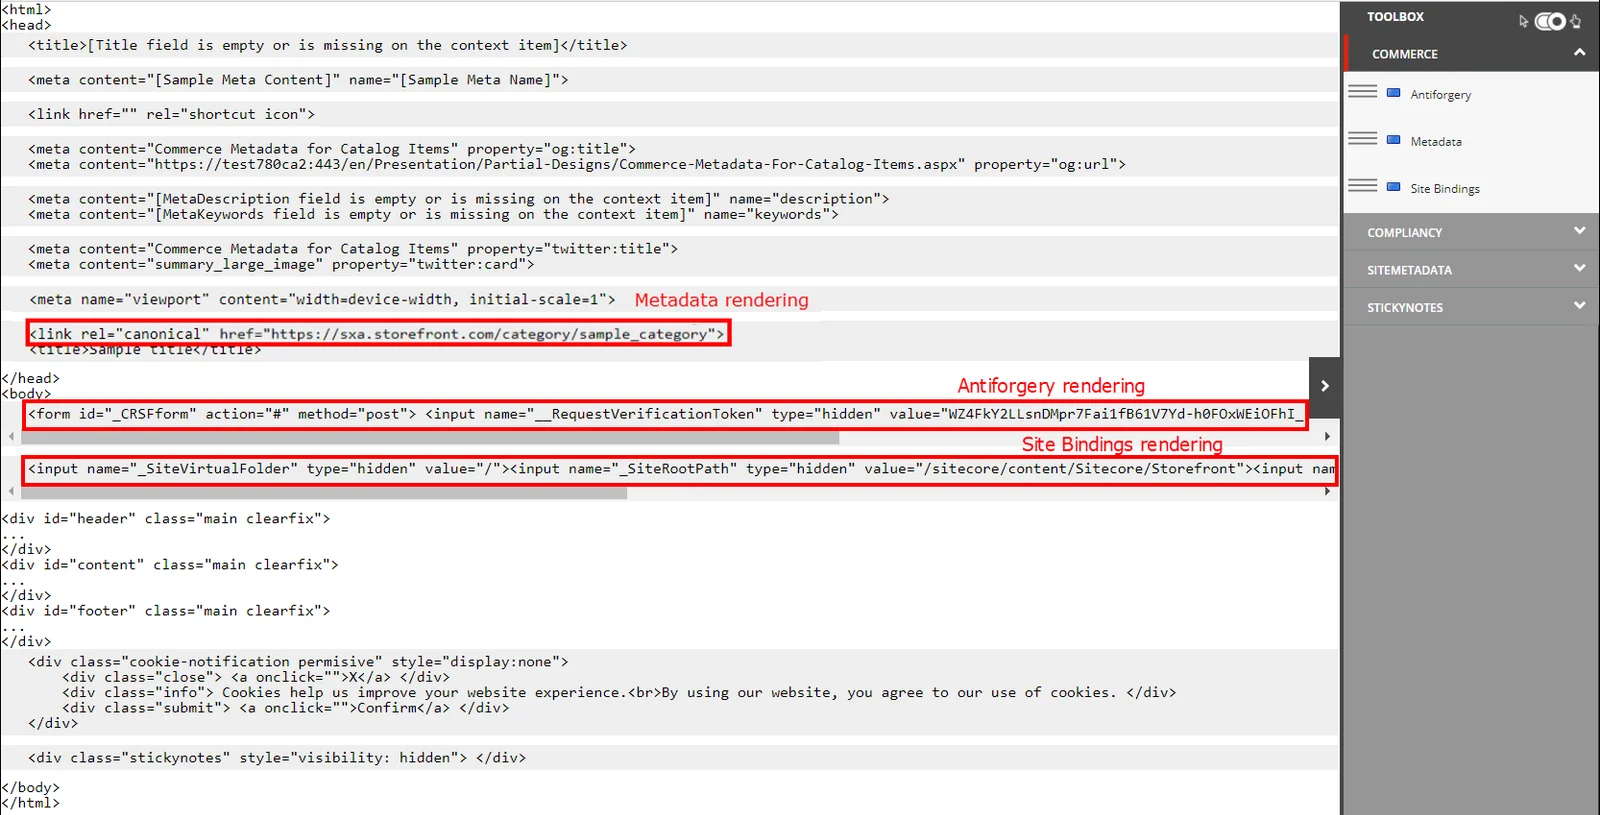Click the _CRSFform form line
Viewport: 1600px width, 815px height.
point(664,414)
